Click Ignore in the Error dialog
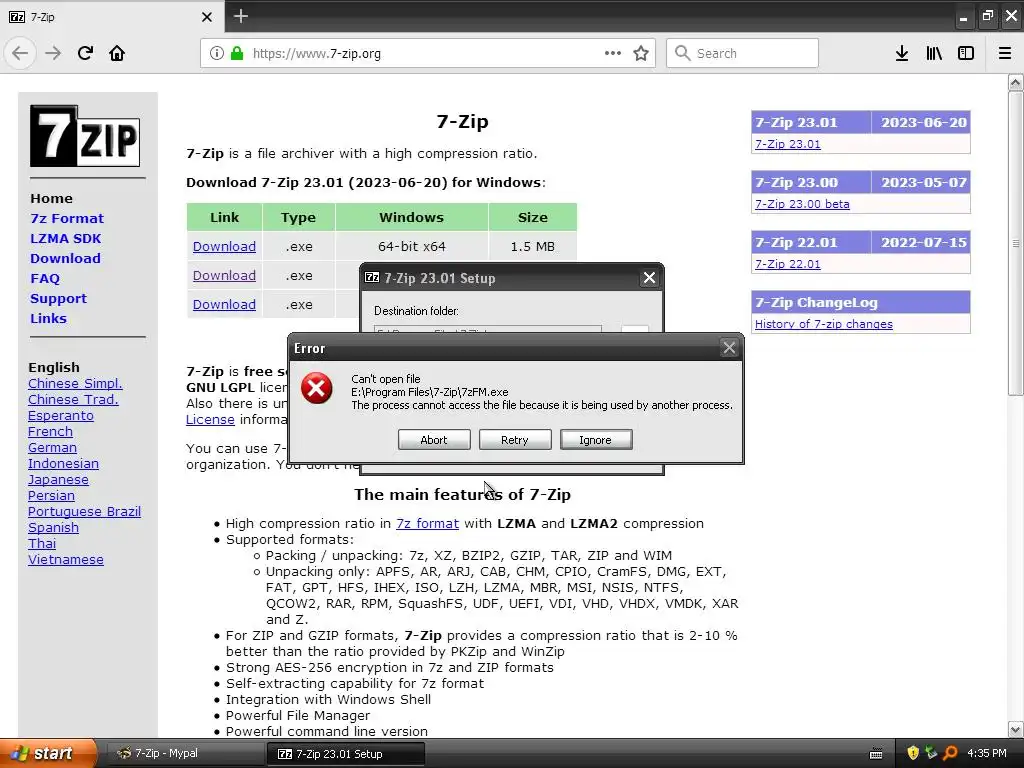The height and width of the screenshot is (768, 1024). tap(596, 440)
